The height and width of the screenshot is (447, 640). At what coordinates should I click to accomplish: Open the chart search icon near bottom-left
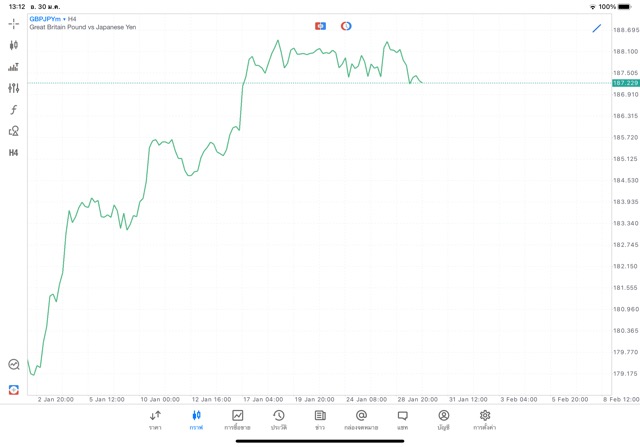tap(13, 365)
